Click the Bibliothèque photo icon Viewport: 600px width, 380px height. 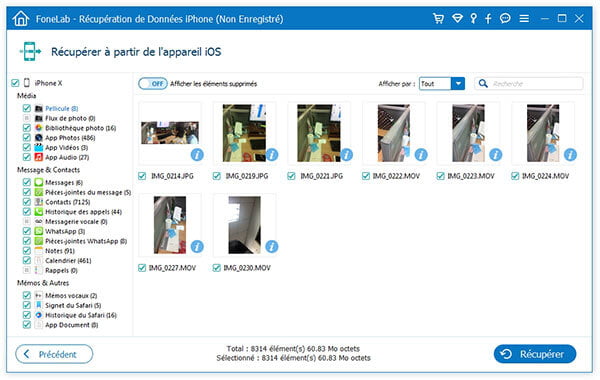click(39, 128)
